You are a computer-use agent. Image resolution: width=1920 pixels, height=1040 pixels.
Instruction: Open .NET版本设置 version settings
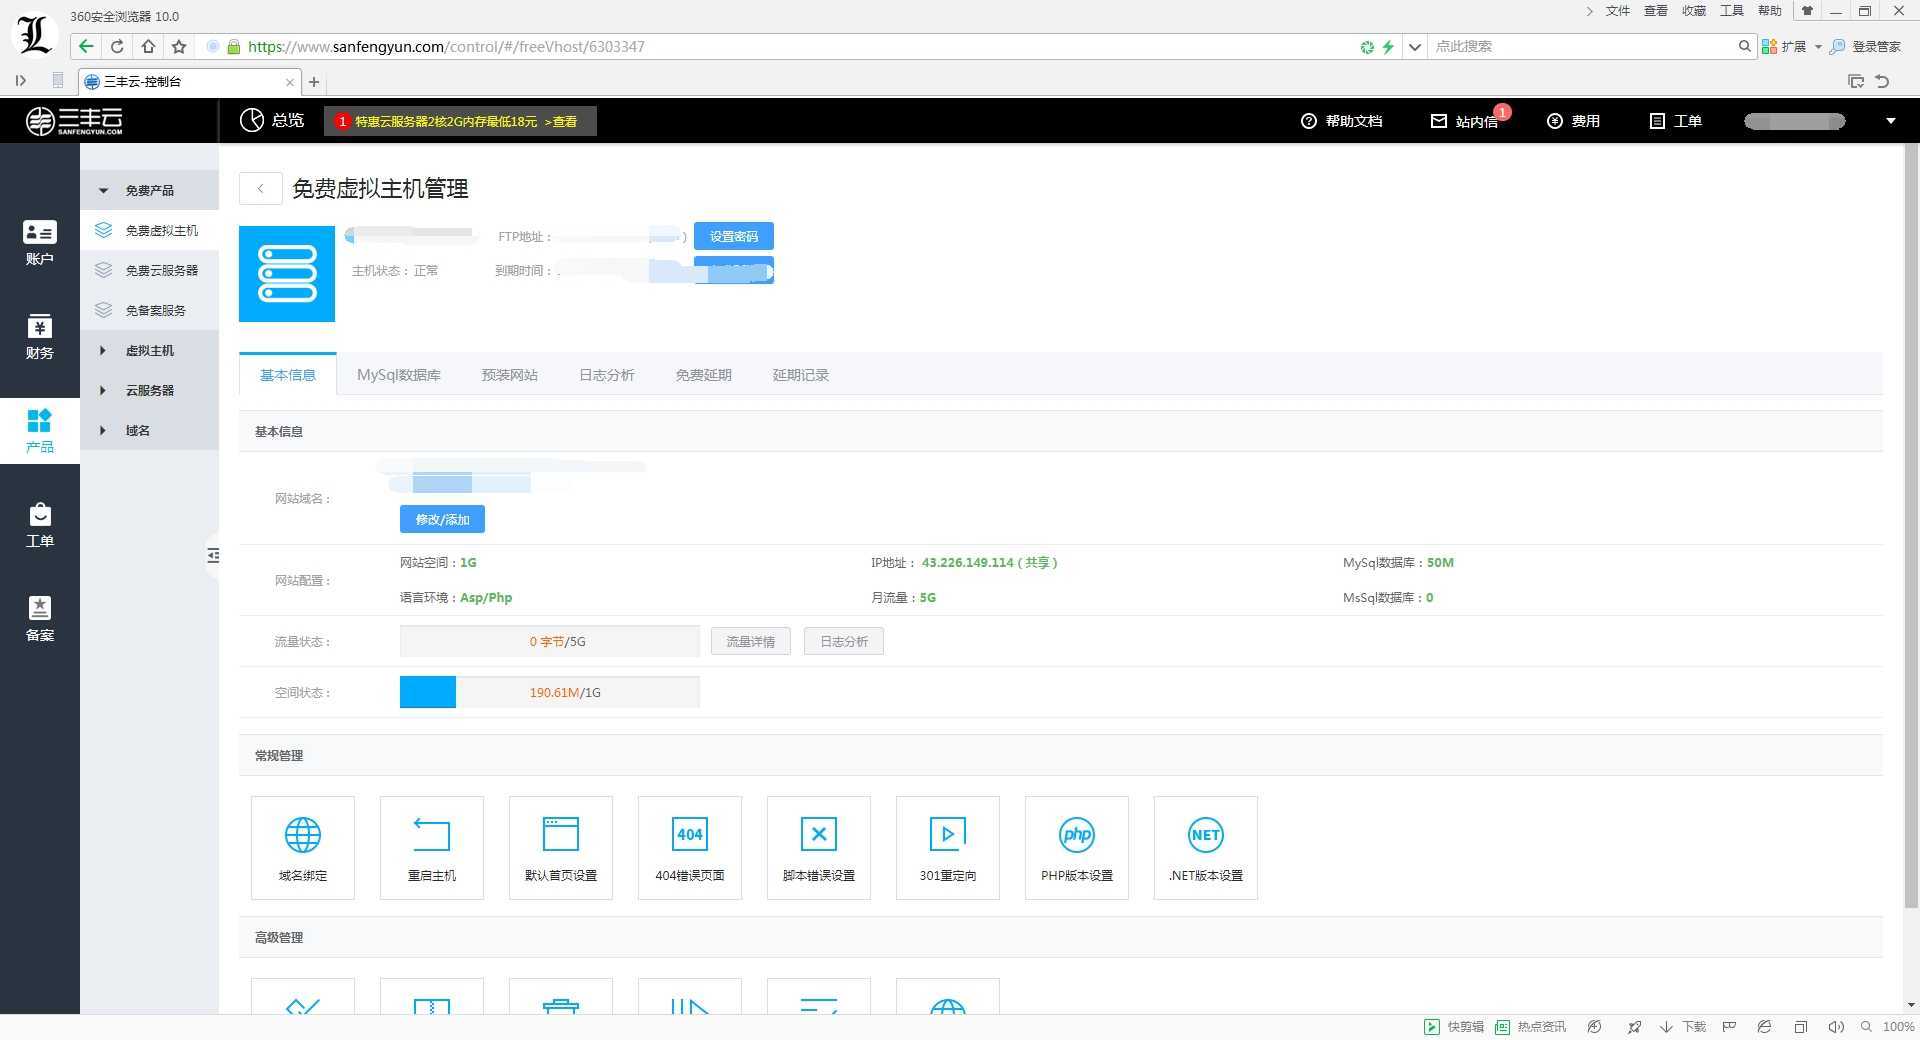[x=1206, y=848]
